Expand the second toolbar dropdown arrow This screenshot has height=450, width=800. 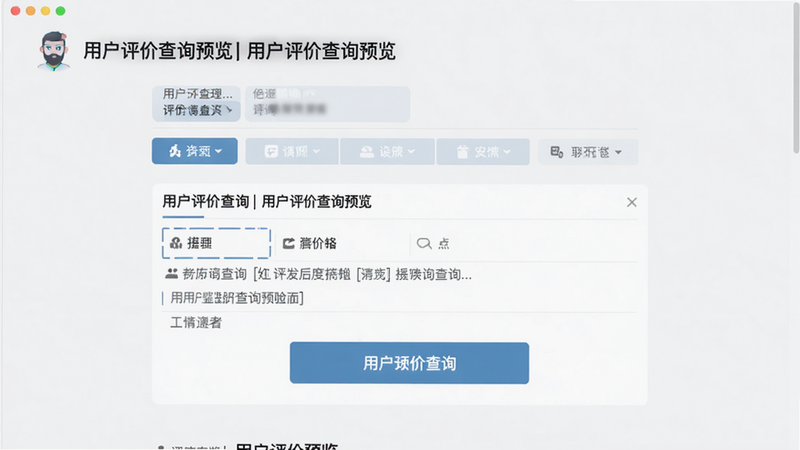[x=316, y=152]
